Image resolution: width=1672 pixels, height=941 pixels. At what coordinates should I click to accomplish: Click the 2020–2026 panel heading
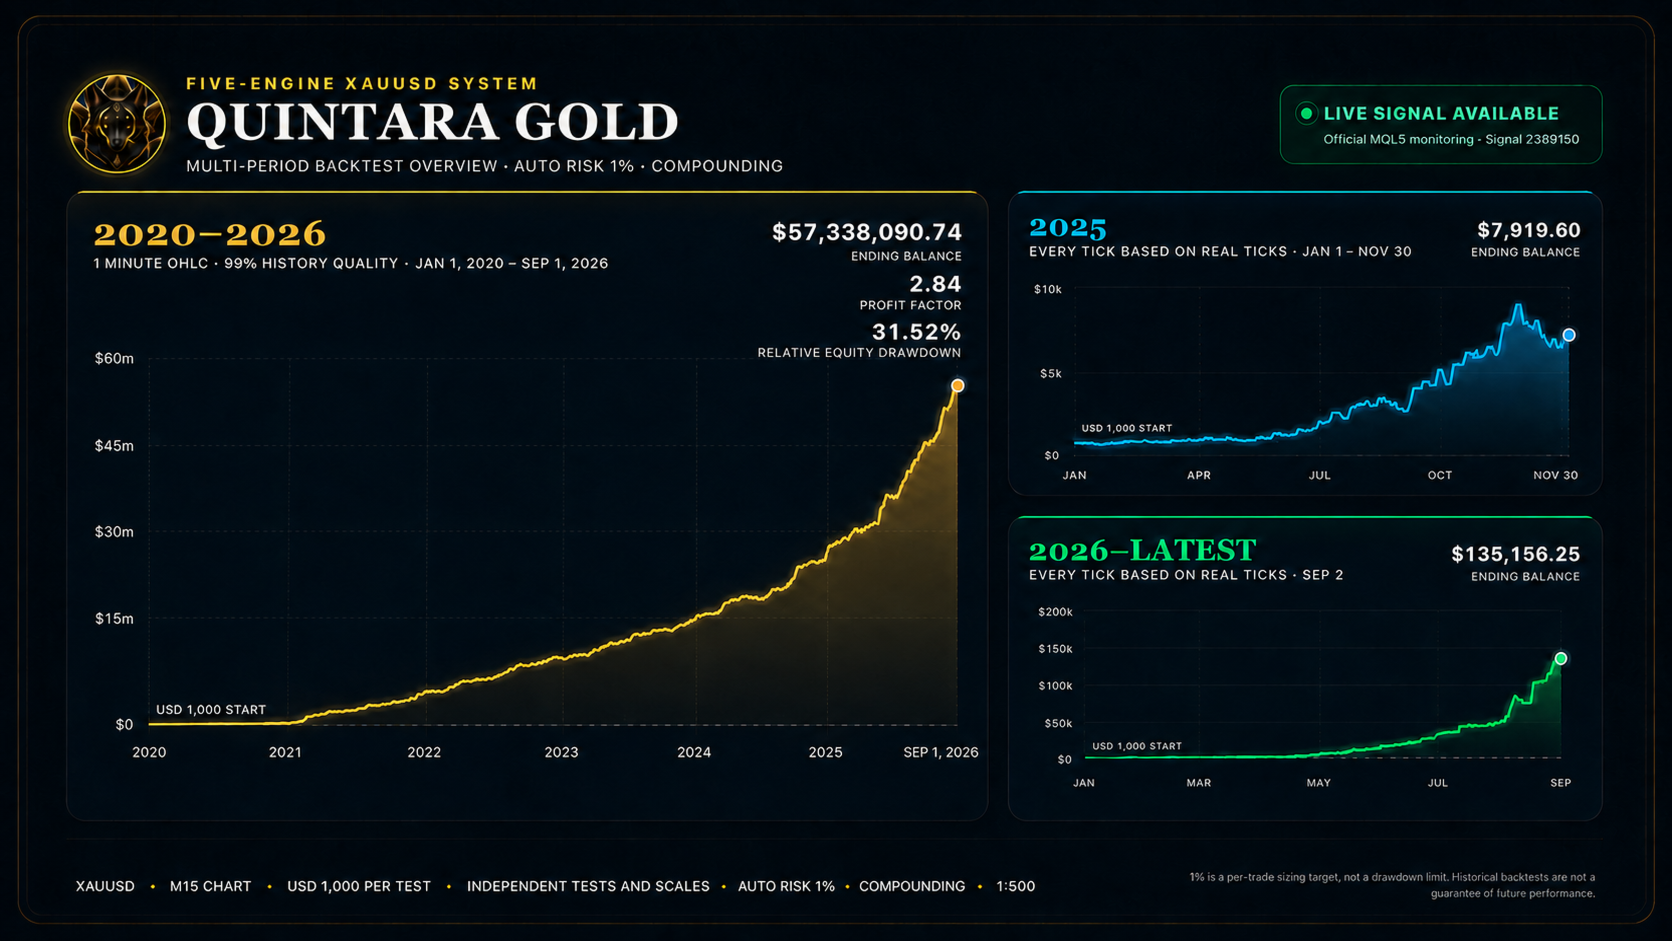(210, 234)
